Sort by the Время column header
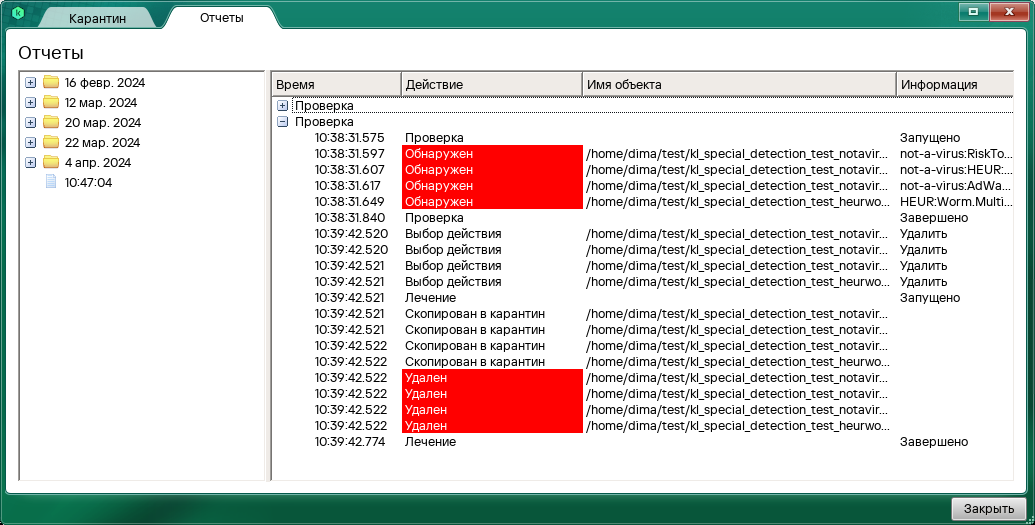 pyautogui.click(x=336, y=85)
